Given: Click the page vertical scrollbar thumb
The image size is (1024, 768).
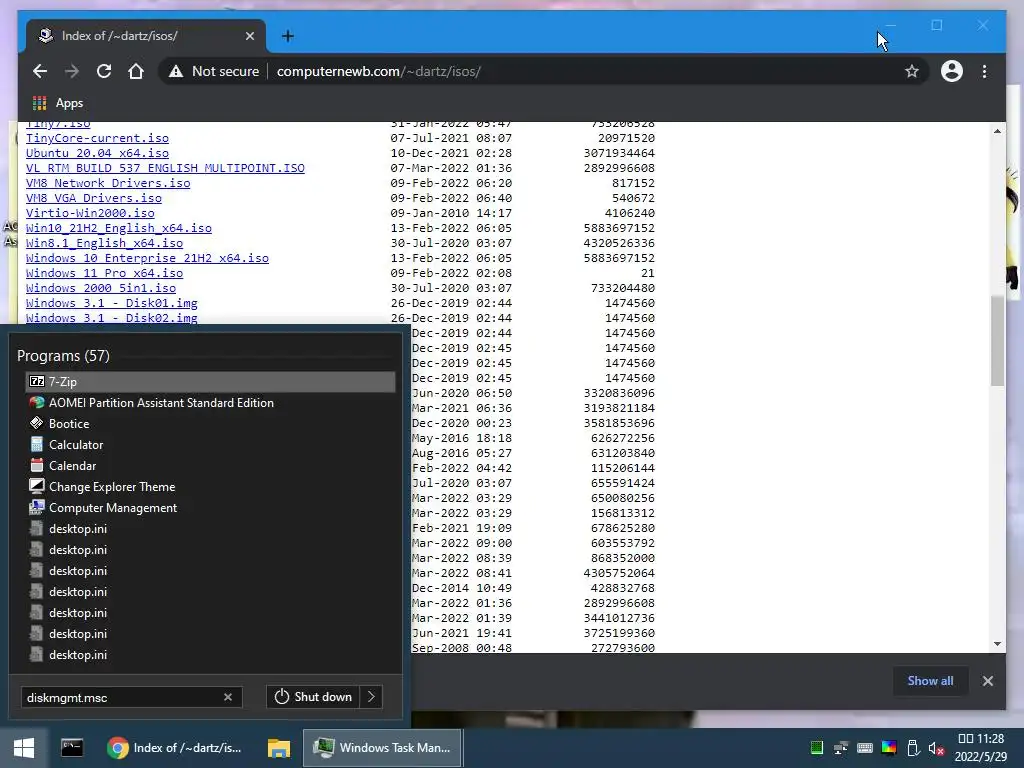Looking at the screenshot, I should [x=997, y=340].
